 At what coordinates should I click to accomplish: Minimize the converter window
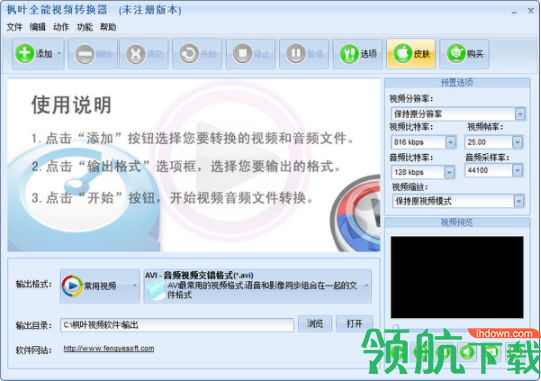[x=514, y=12]
